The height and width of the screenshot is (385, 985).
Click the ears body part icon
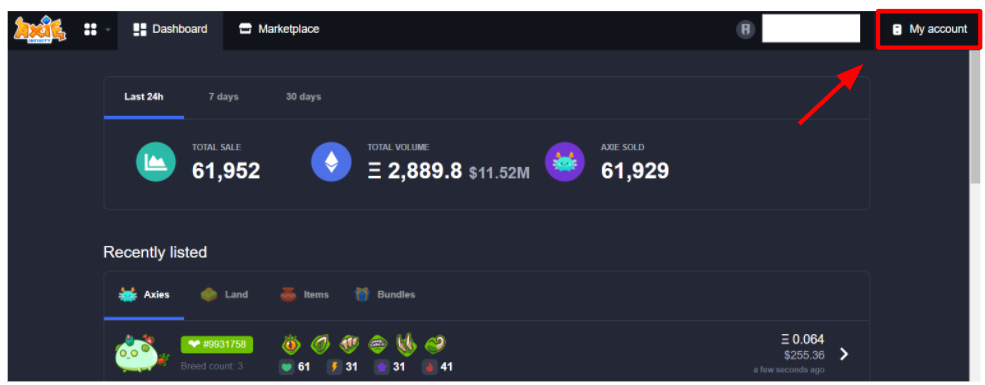320,344
